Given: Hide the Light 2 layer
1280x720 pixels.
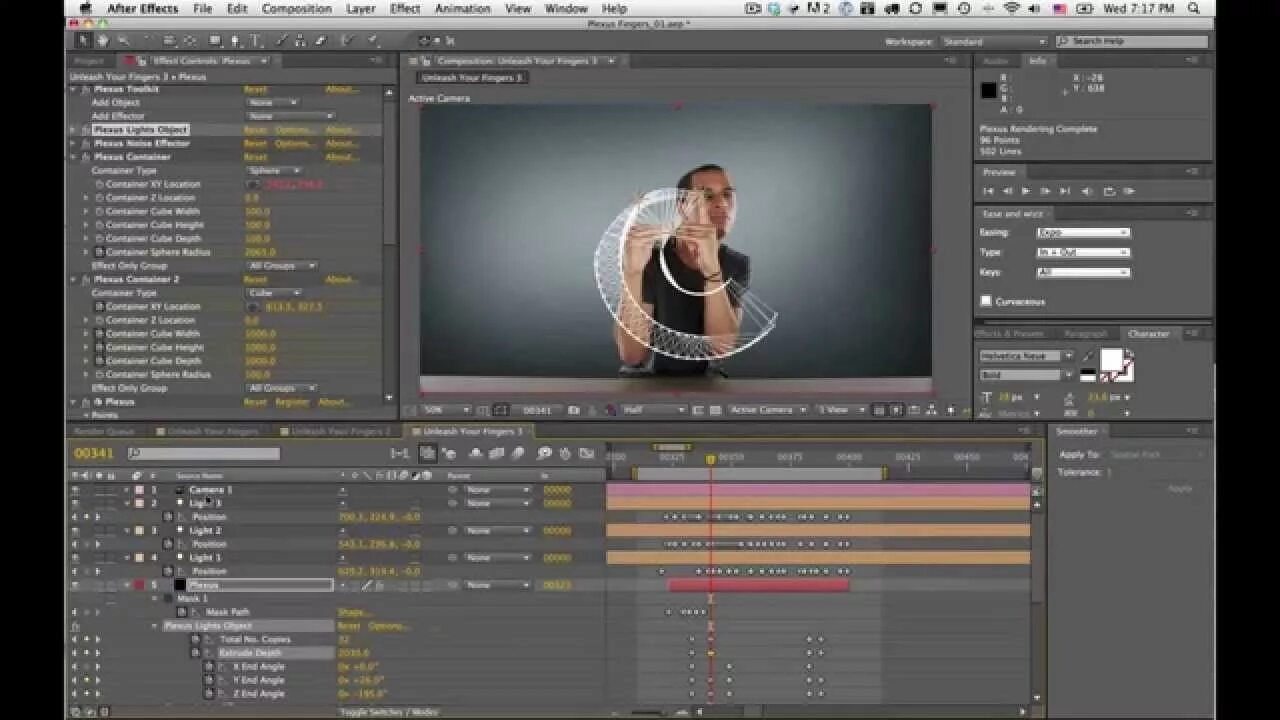Looking at the screenshot, I should tap(75, 531).
